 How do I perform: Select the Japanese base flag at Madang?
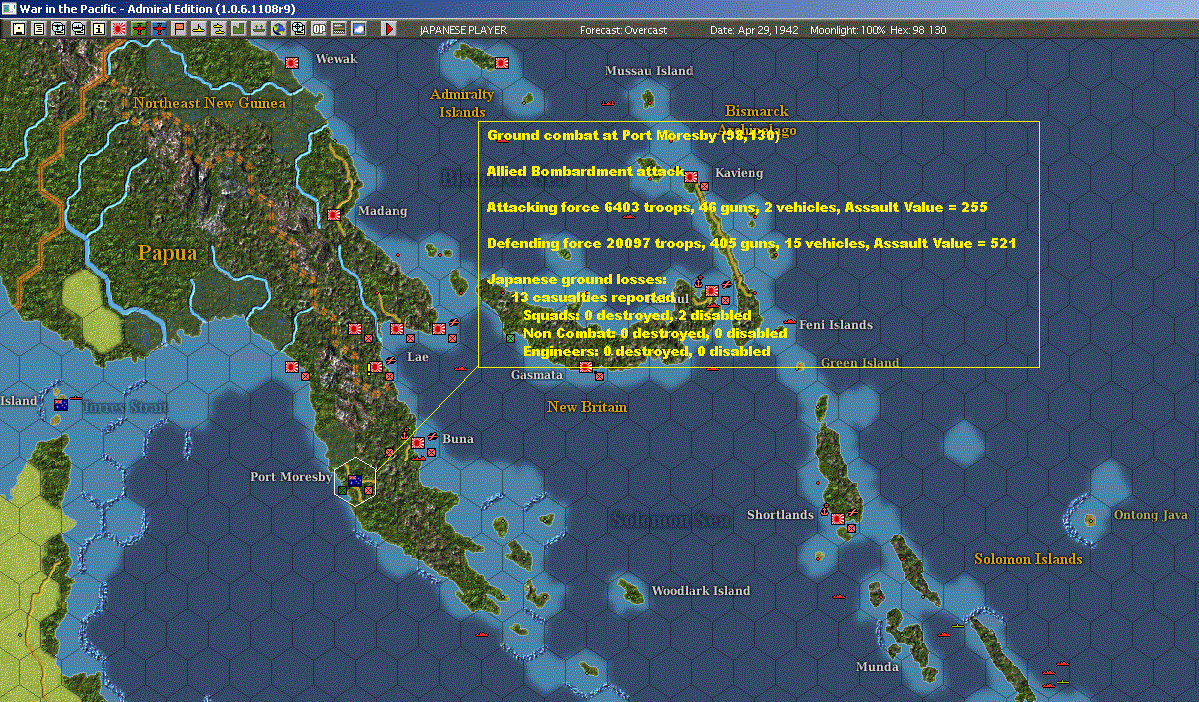point(334,215)
